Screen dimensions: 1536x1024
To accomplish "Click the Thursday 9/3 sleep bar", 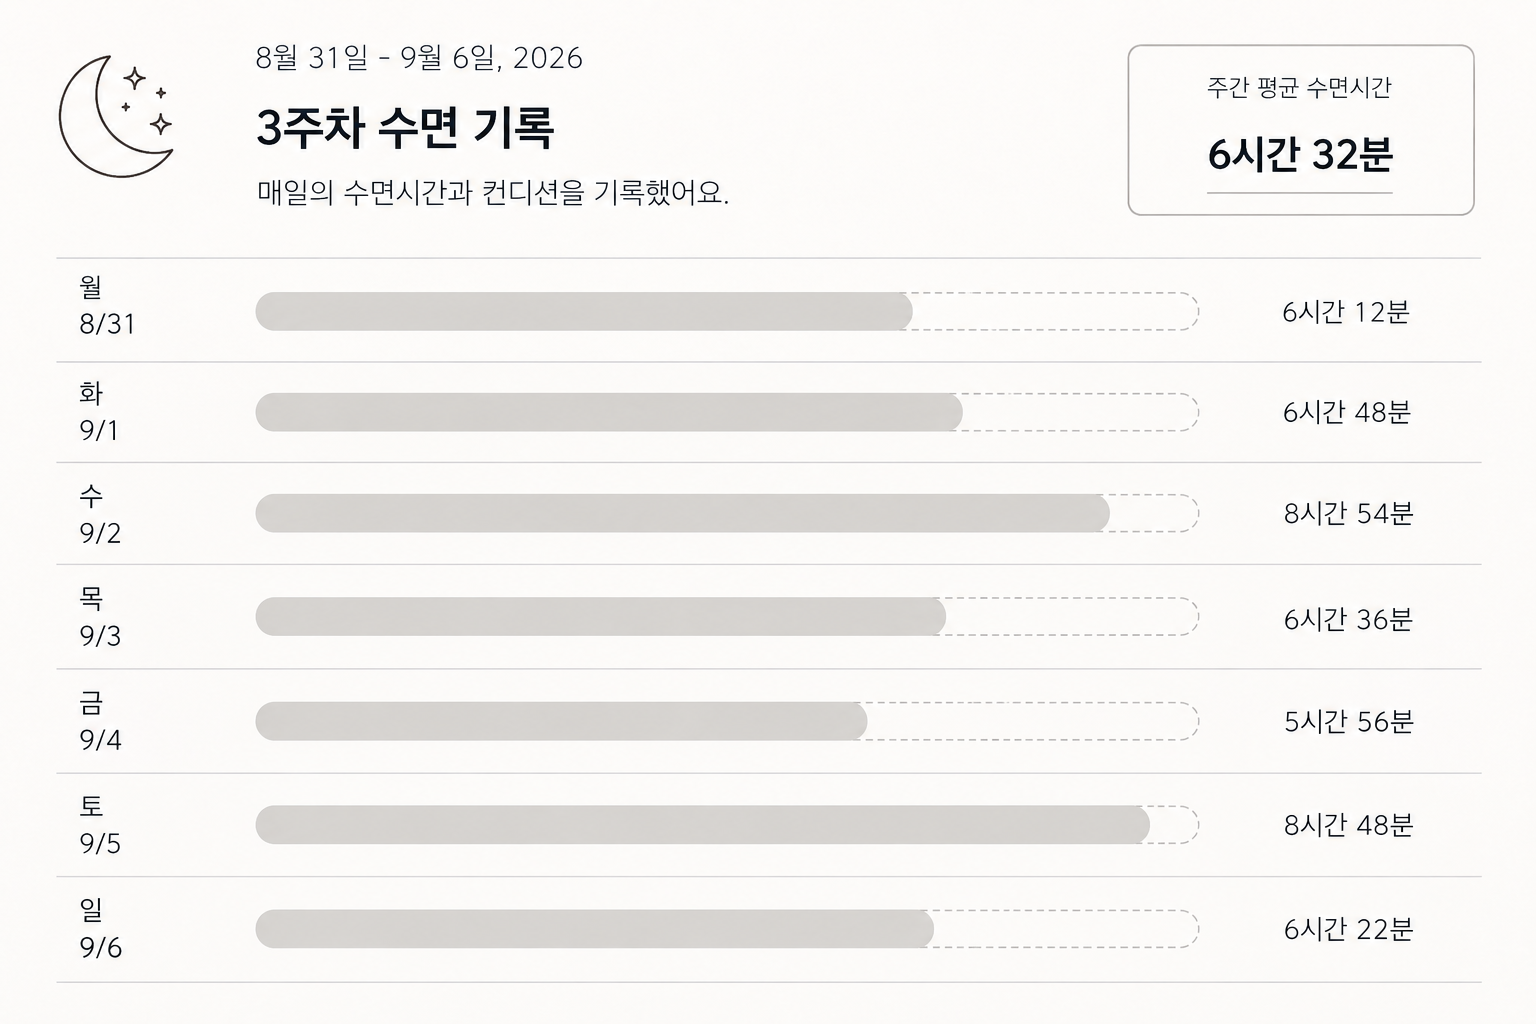I will (x=727, y=617).
